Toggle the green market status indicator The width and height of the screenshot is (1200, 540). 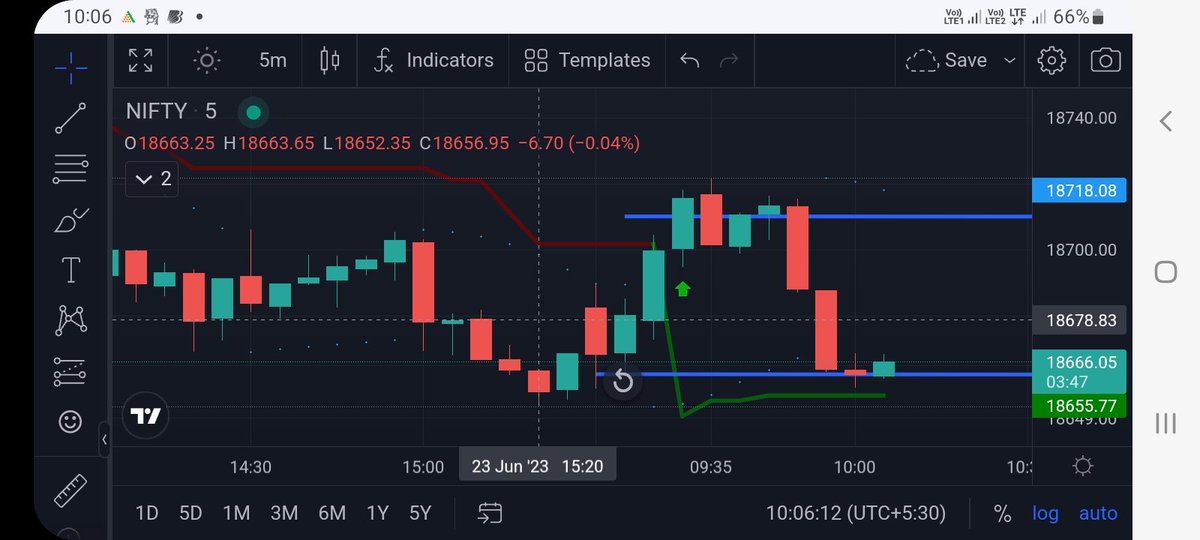tap(254, 112)
